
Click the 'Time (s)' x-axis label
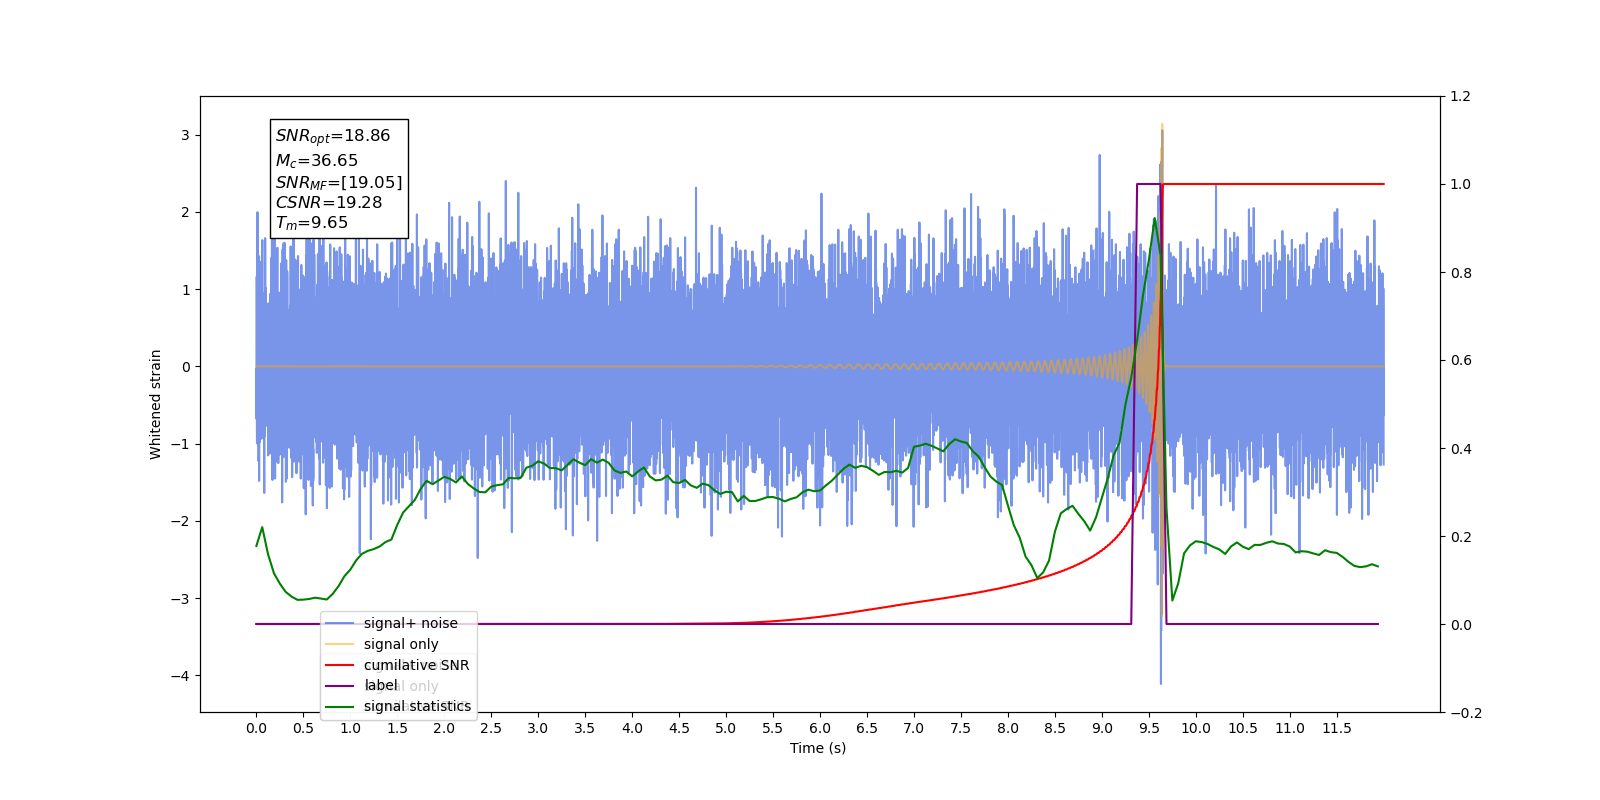coord(818,748)
